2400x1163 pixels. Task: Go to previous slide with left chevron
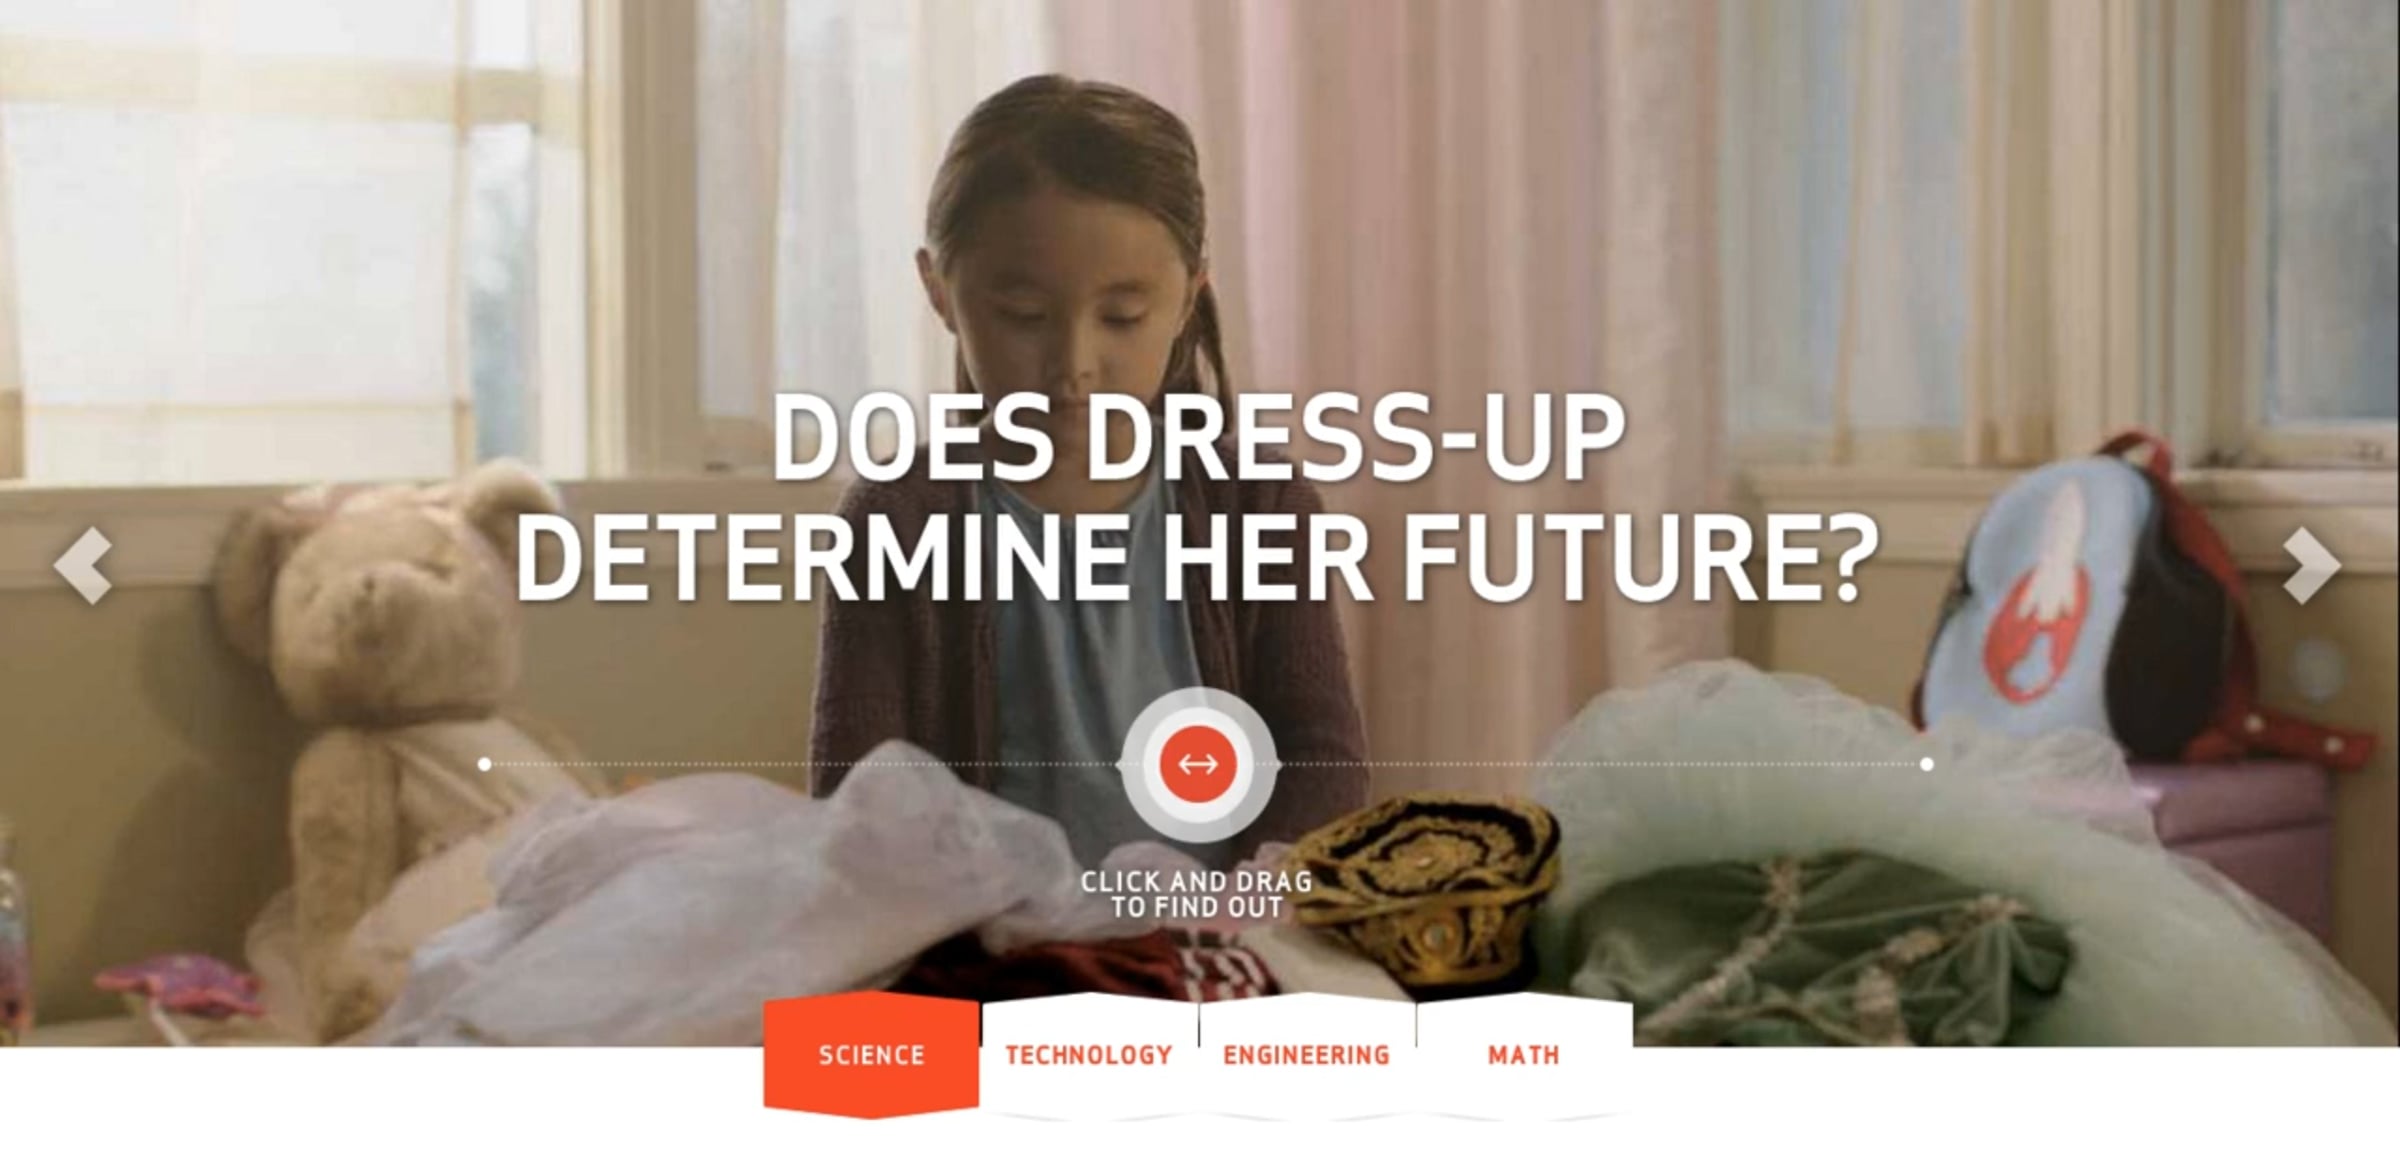pos(83,565)
